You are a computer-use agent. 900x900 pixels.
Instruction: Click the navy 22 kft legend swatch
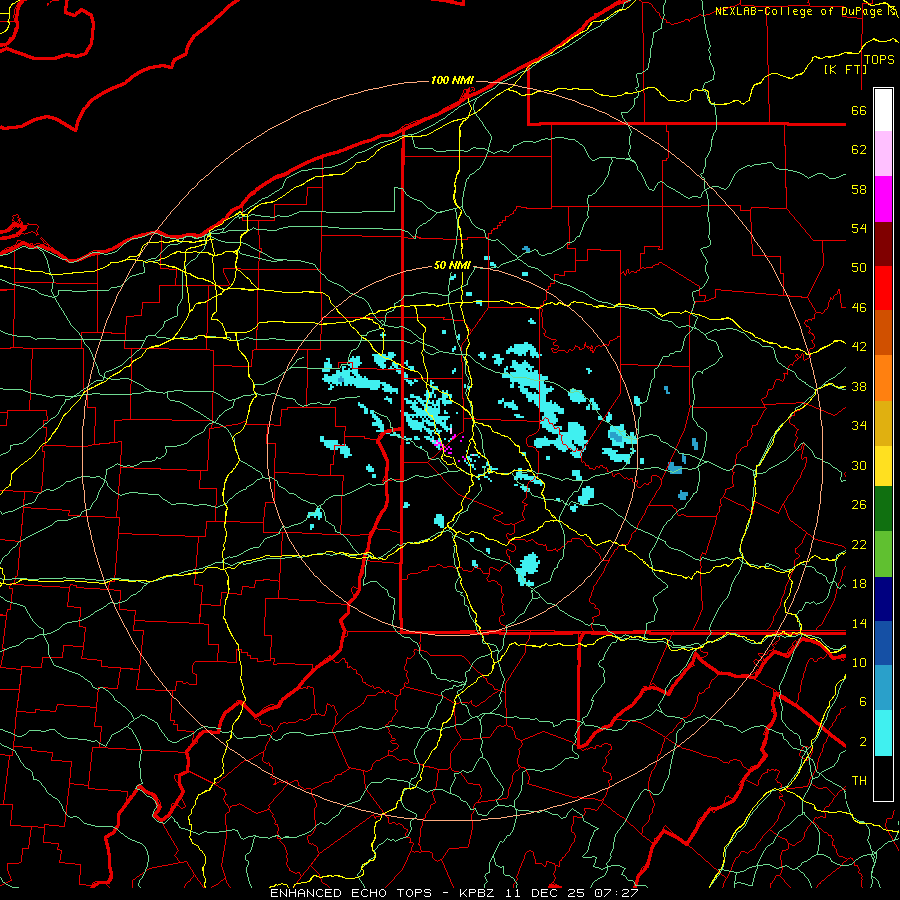(x=883, y=599)
